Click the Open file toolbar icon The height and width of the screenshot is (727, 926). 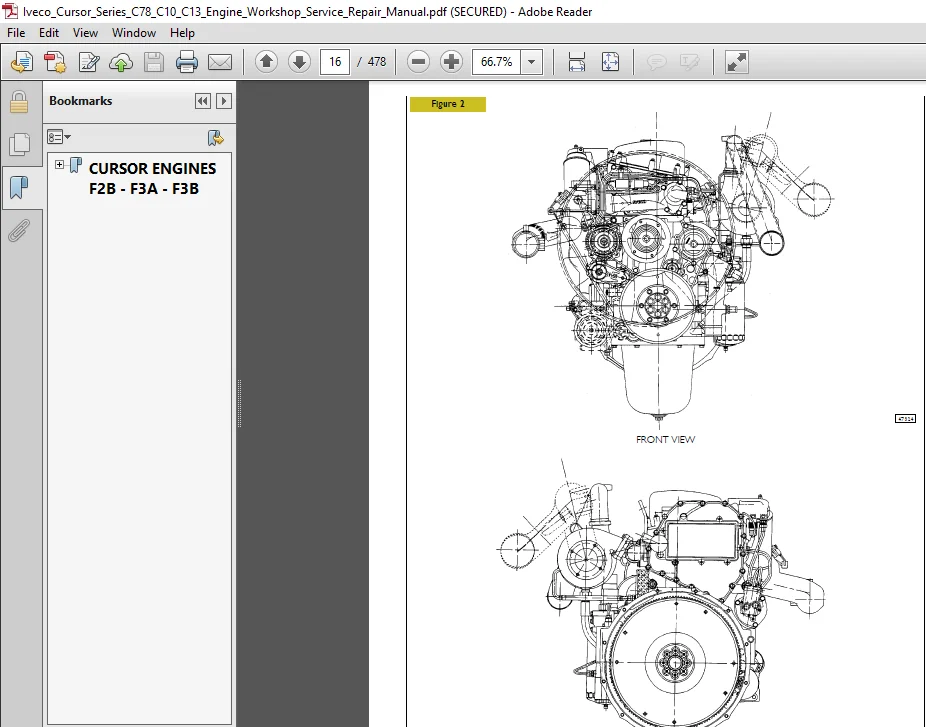[22, 62]
